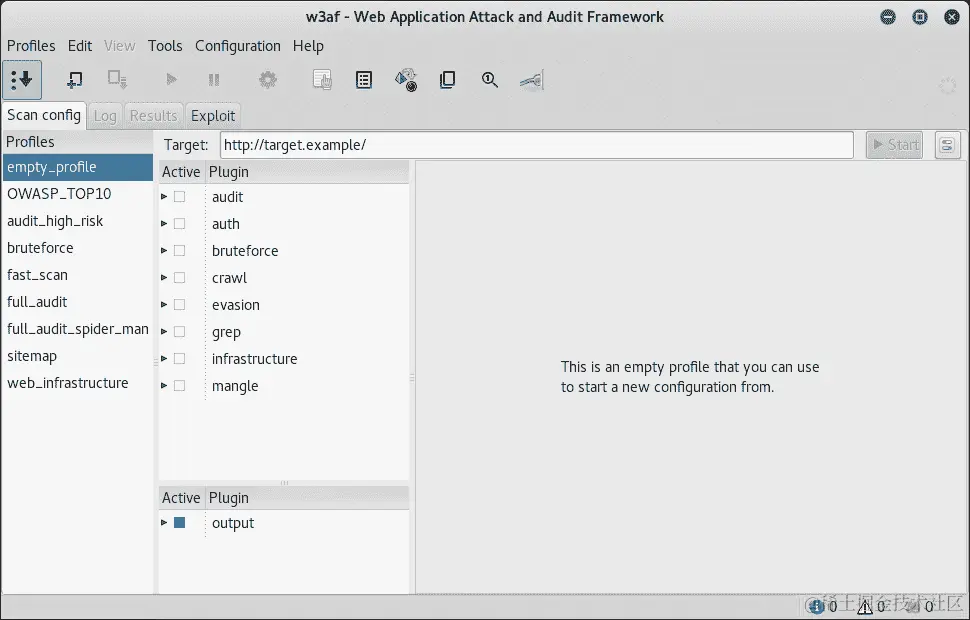Open the Compare magnifier icon
This screenshot has width=970, height=620.
(x=489, y=80)
